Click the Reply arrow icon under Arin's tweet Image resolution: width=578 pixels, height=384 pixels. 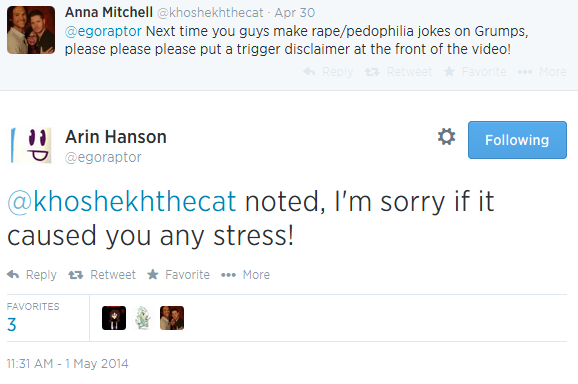point(13,275)
